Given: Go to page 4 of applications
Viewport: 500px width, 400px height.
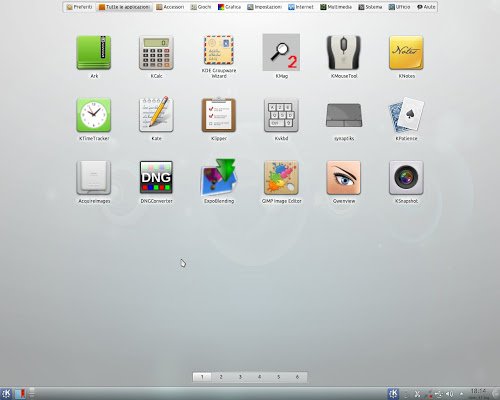Looking at the screenshot, I should (x=259, y=377).
